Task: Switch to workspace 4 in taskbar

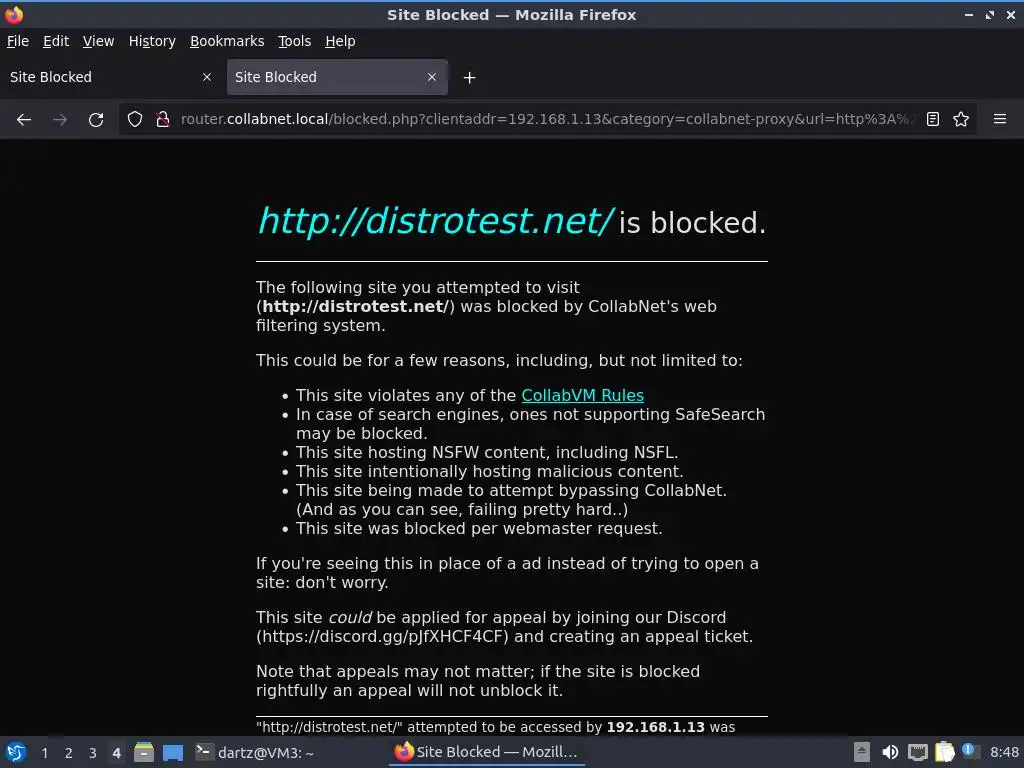Action: pyautogui.click(x=116, y=753)
